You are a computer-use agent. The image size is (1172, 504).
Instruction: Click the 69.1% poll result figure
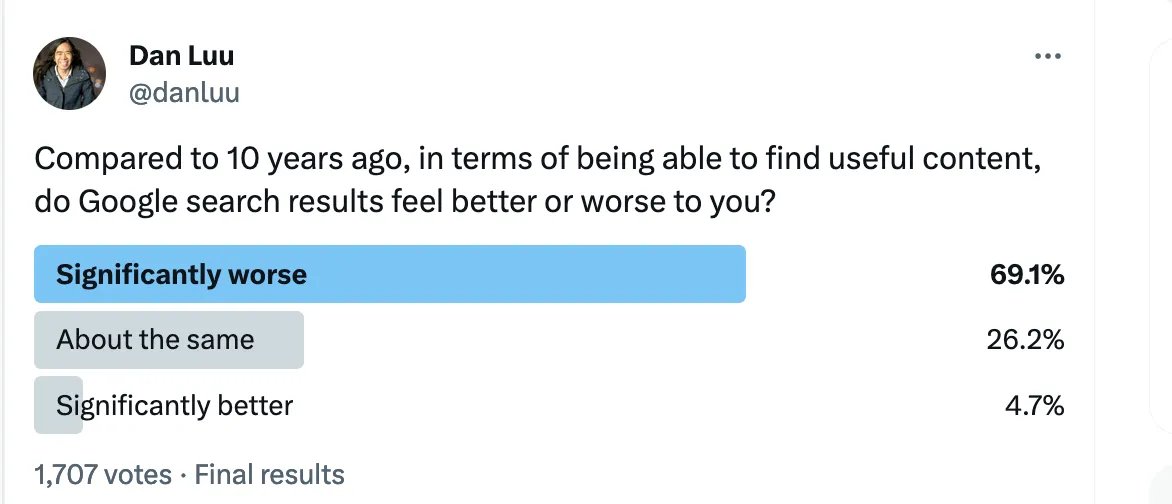pyautogui.click(x=1026, y=275)
